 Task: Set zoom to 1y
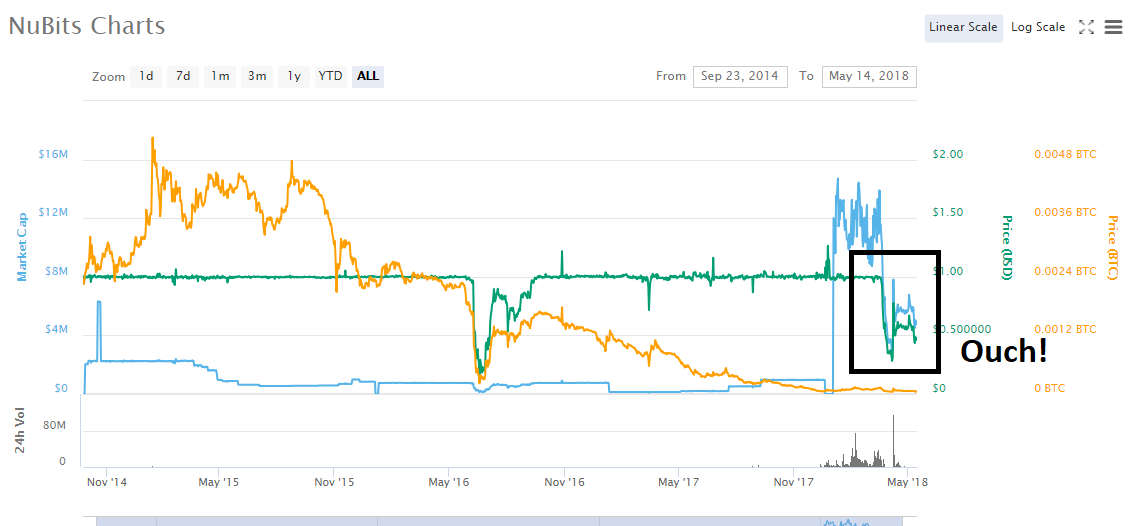tap(294, 76)
